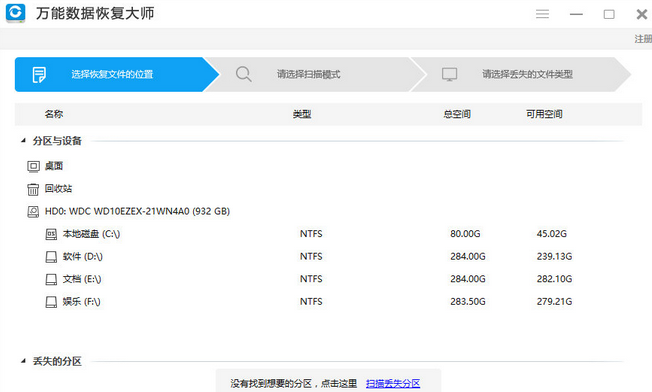Sort by the 总空间 column header
Viewport: 652px width, 392px height.
[457, 114]
